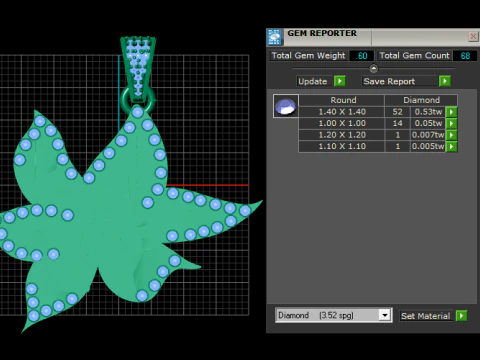Click the weight cell 0.005tw
The image size is (480, 360).
coord(428,146)
